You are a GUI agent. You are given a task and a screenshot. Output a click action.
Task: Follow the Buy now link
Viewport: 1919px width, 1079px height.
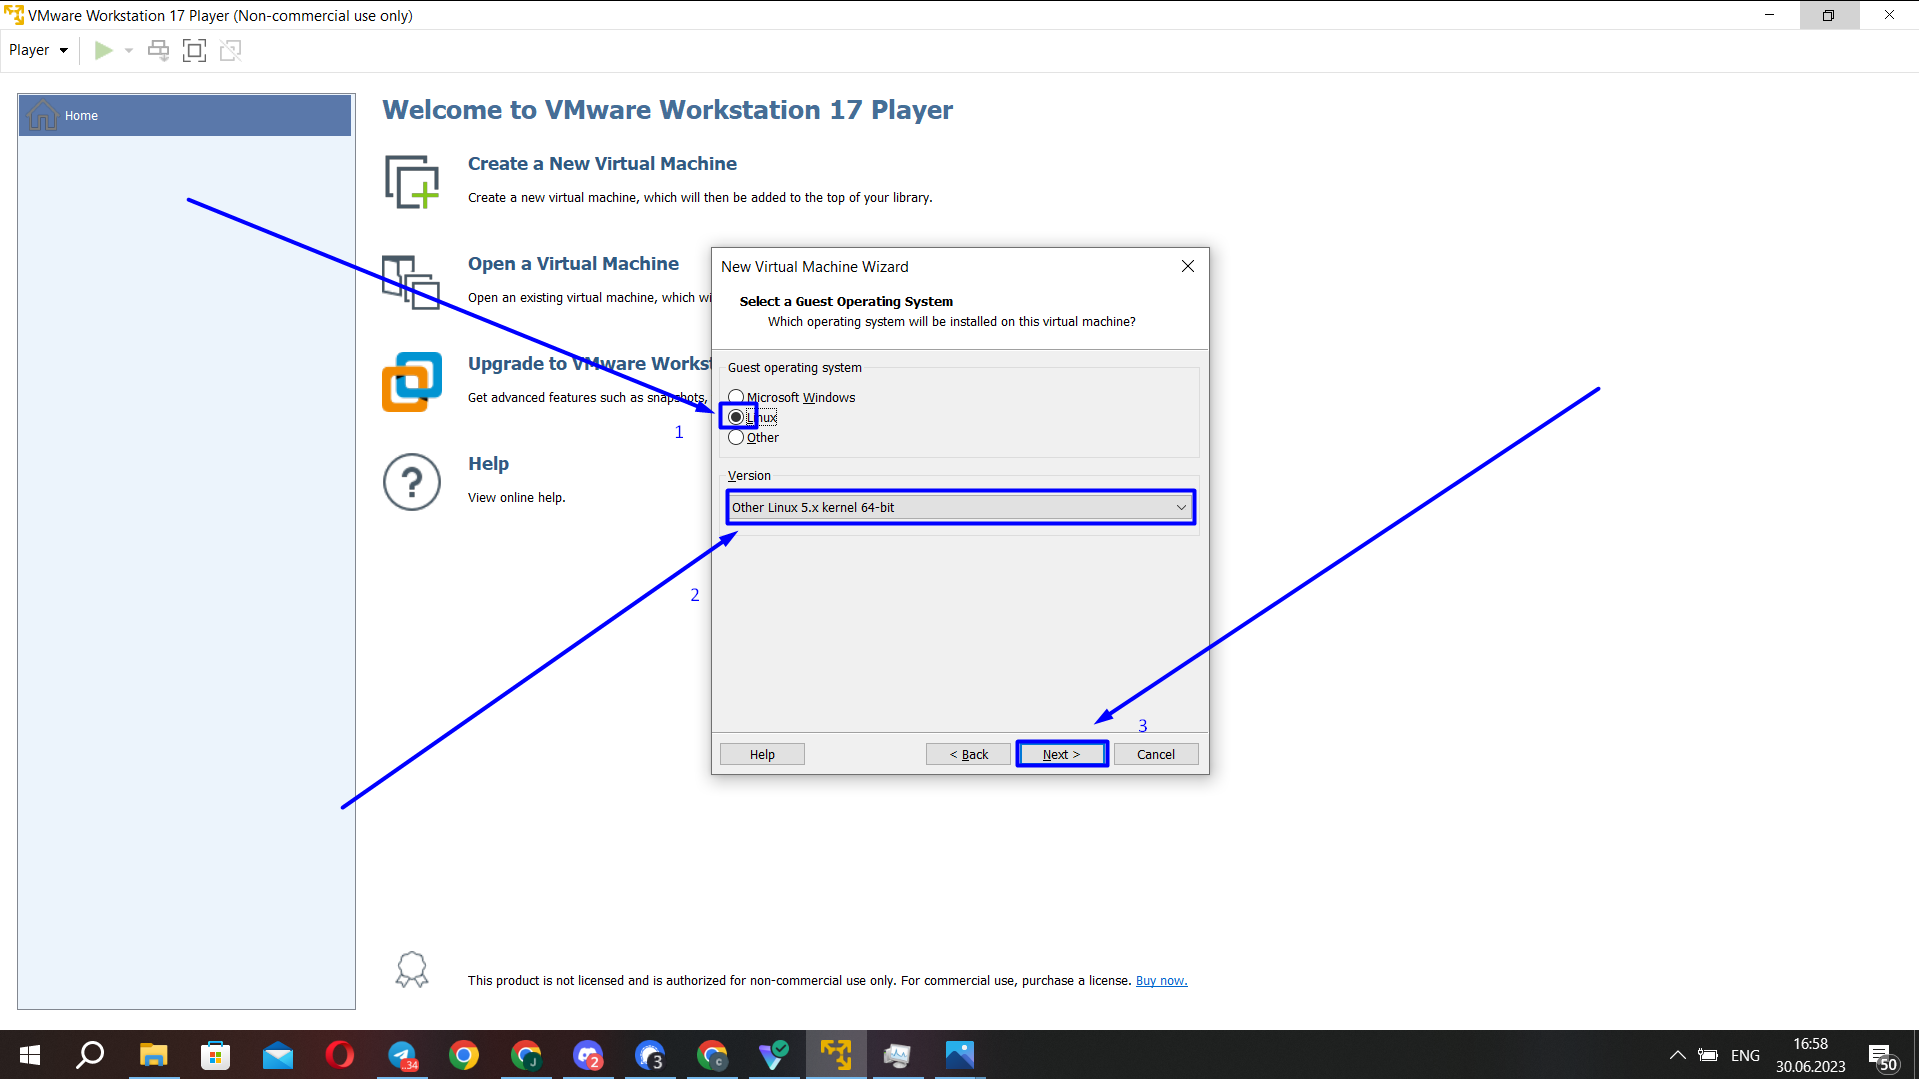tap(1161, 981)
